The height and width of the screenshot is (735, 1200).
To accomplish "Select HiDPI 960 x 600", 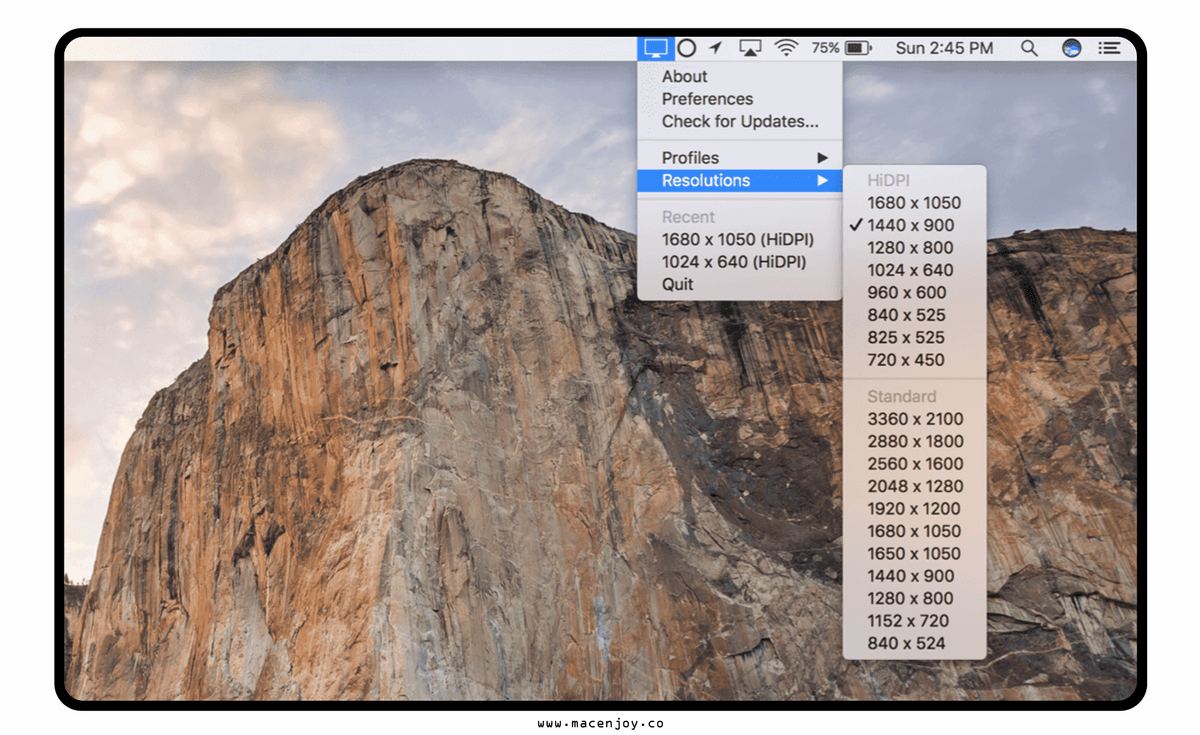I will click(x=914, y=292).
